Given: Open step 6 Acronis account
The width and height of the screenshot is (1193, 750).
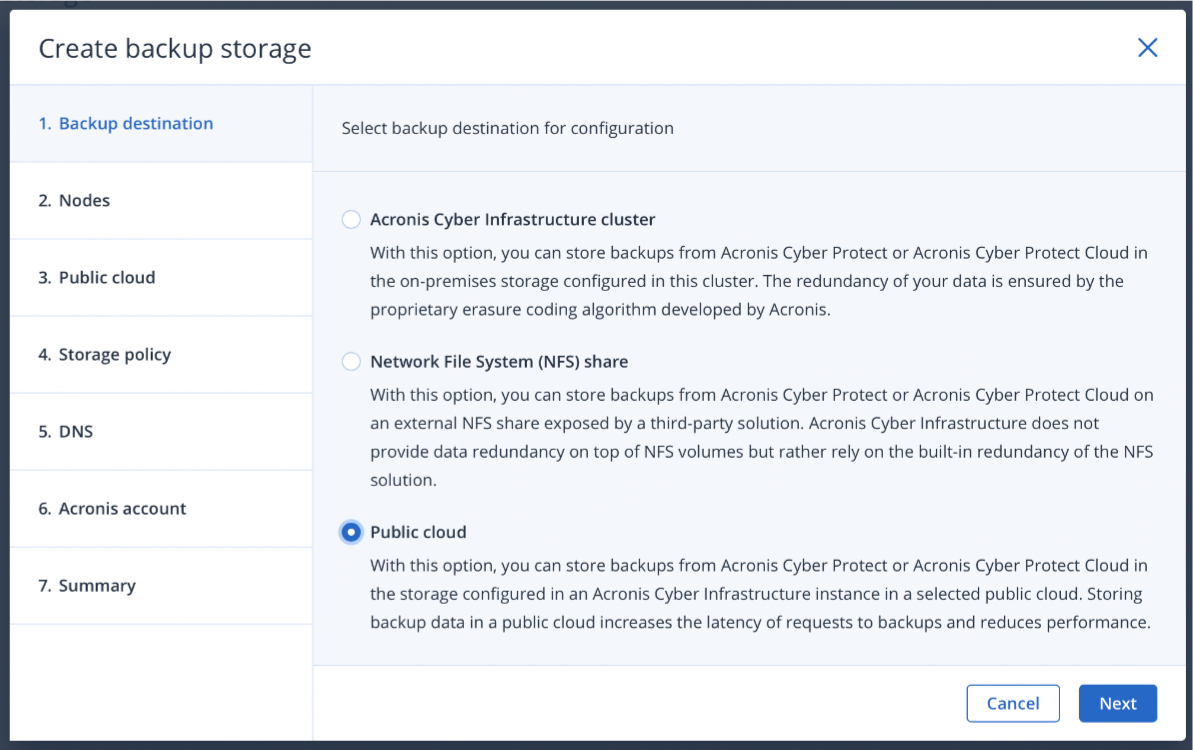Looking at the screenshot, I should point(161,509).
